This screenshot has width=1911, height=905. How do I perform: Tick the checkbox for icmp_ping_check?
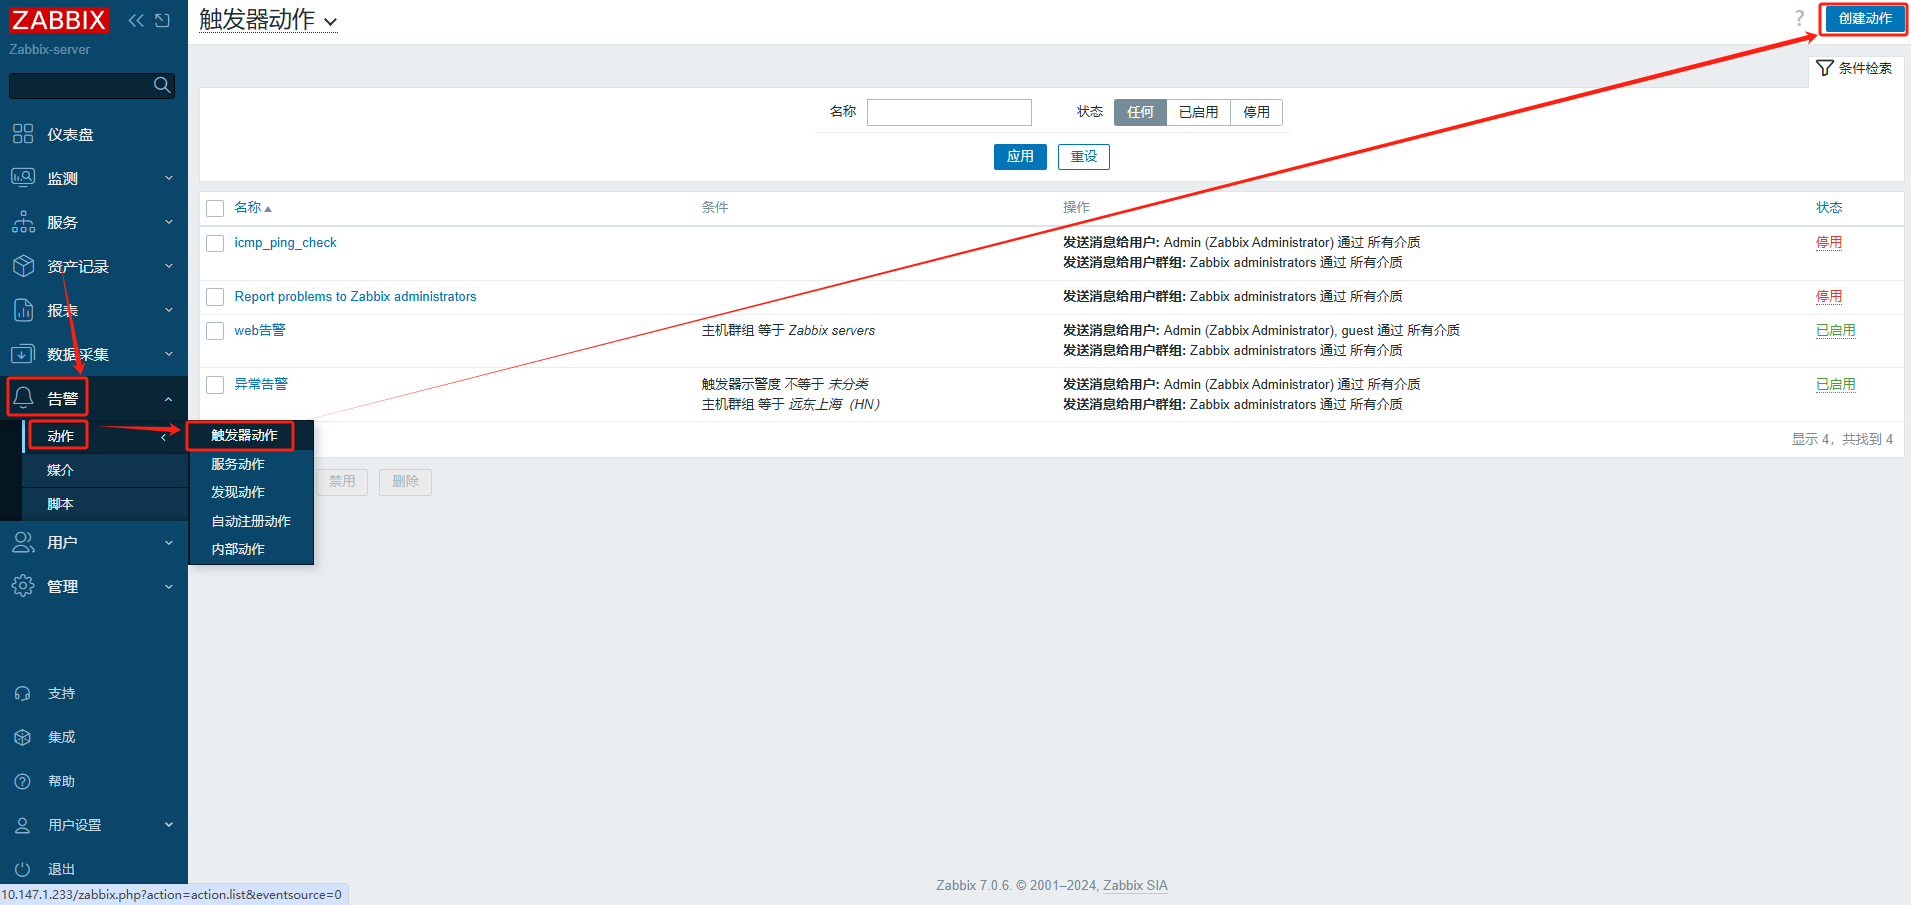pyautogui.click(x=215, y=243)
